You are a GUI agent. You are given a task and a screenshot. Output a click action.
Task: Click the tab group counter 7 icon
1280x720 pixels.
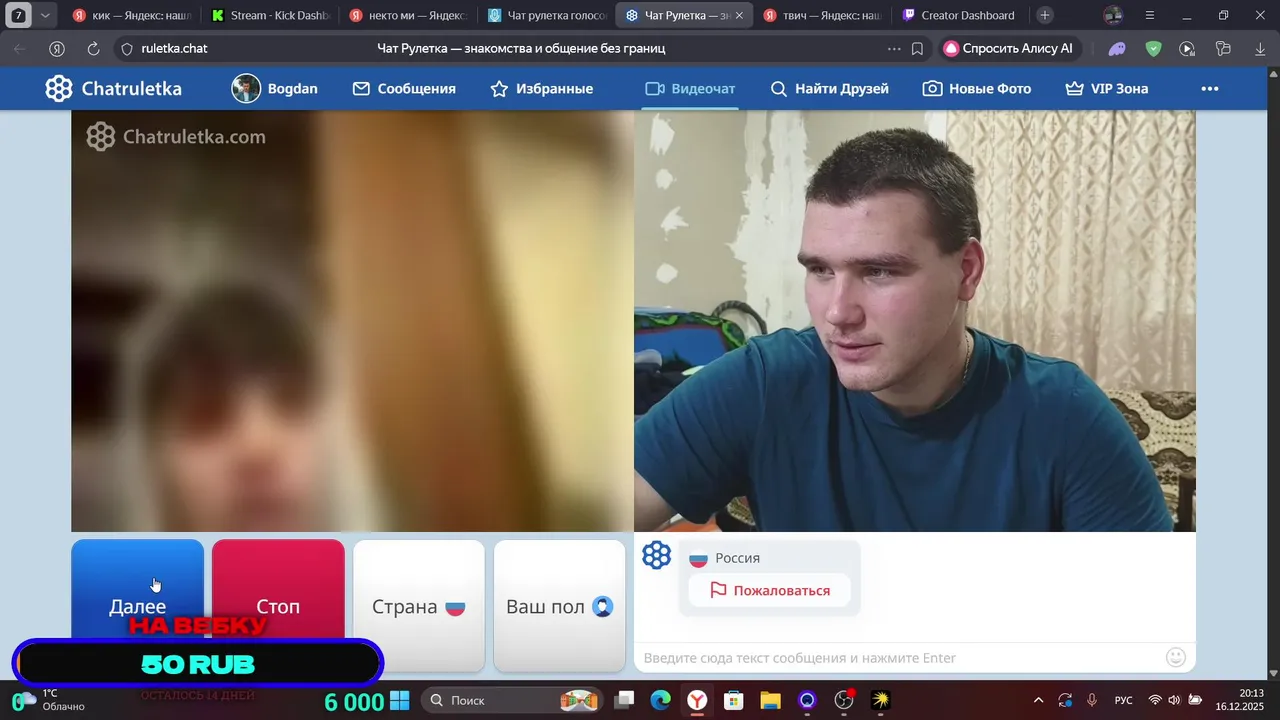click(18, 16)
